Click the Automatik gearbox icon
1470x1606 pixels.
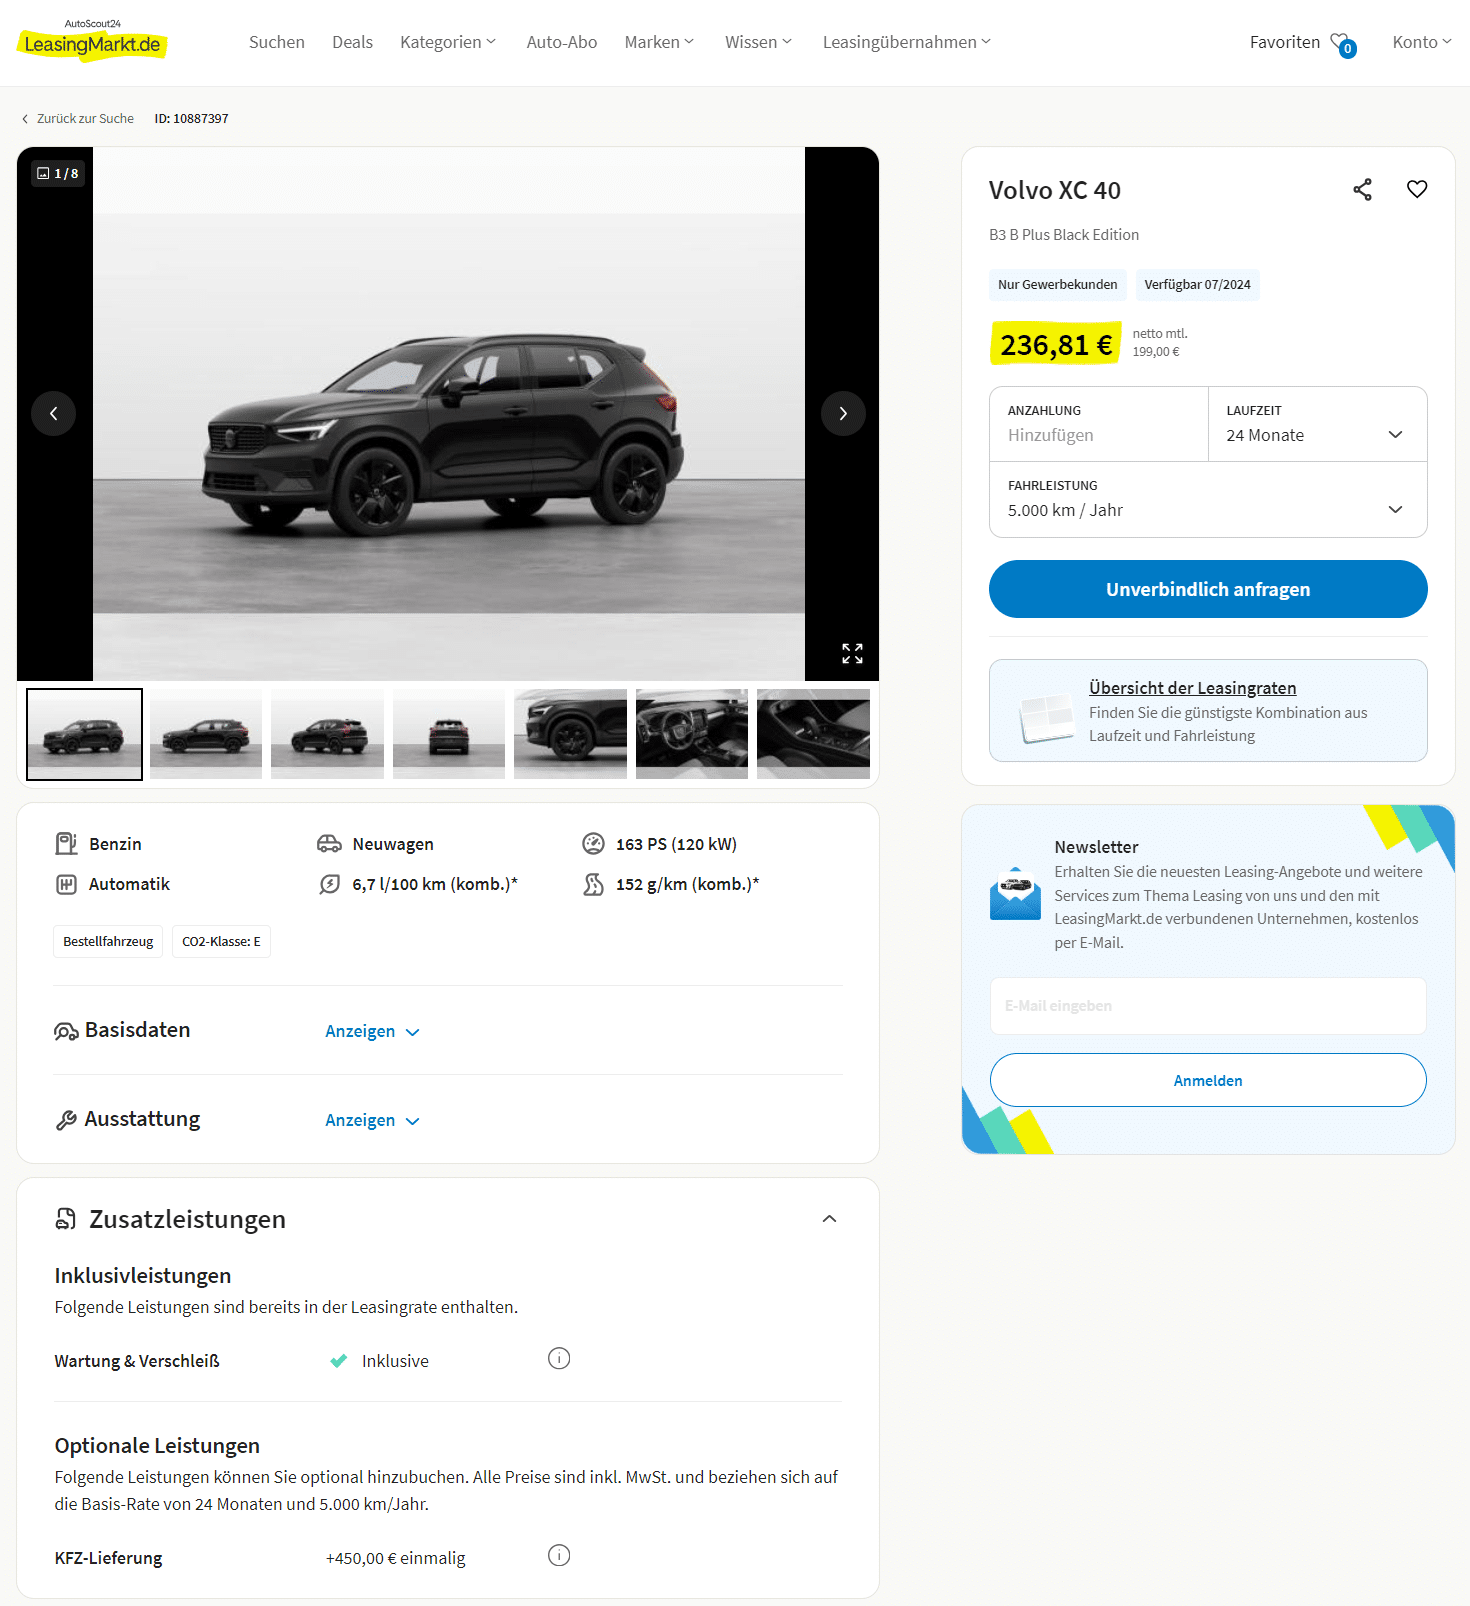[66, 884]
